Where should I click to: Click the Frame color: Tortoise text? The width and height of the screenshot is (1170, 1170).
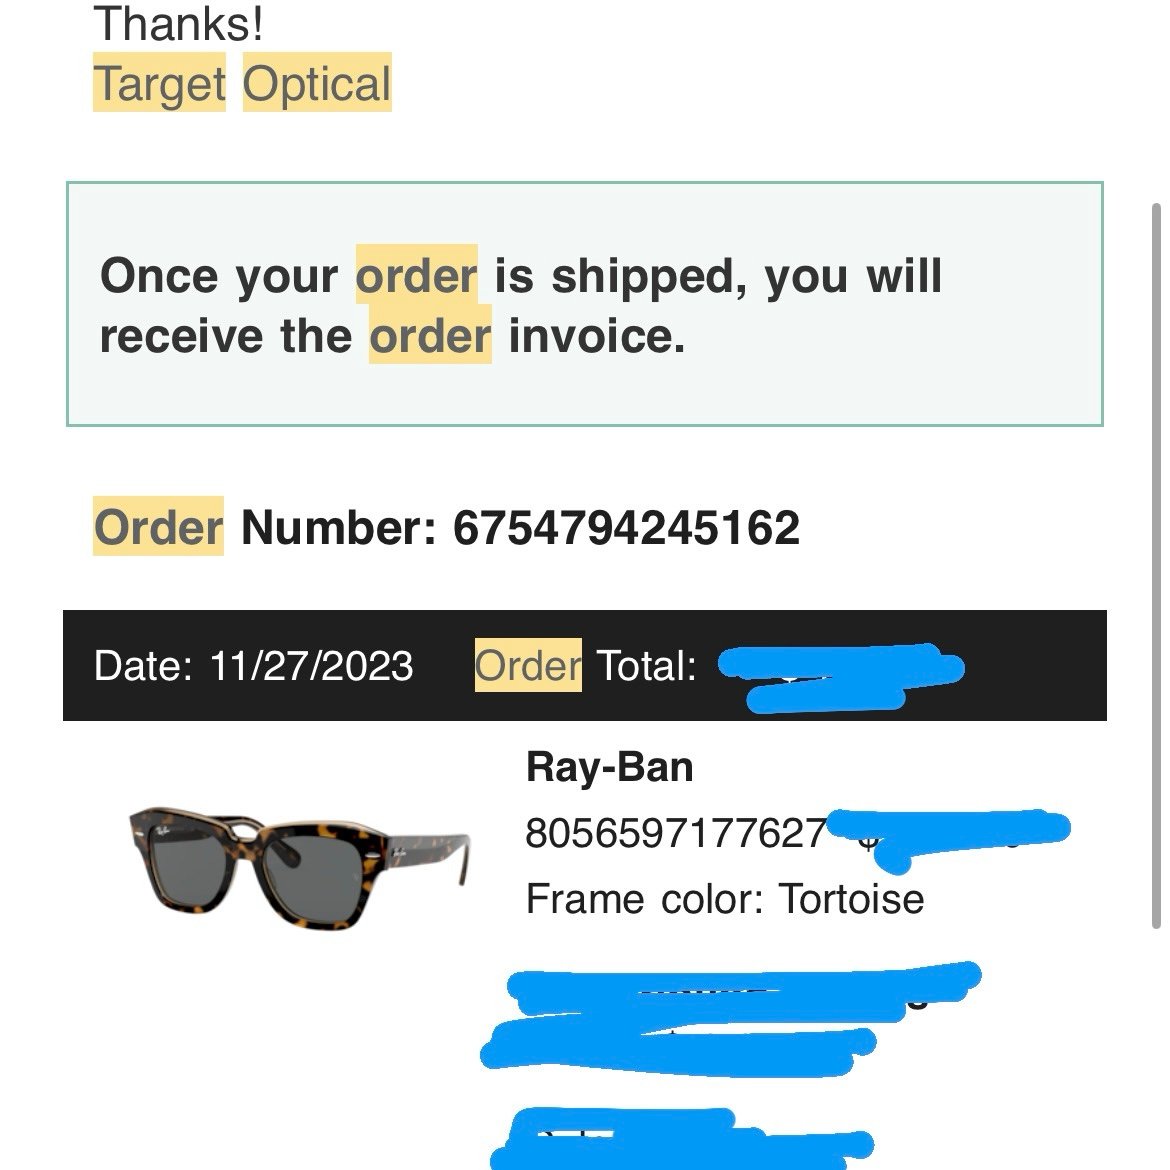pyautogui.click(x=725, y=898)
